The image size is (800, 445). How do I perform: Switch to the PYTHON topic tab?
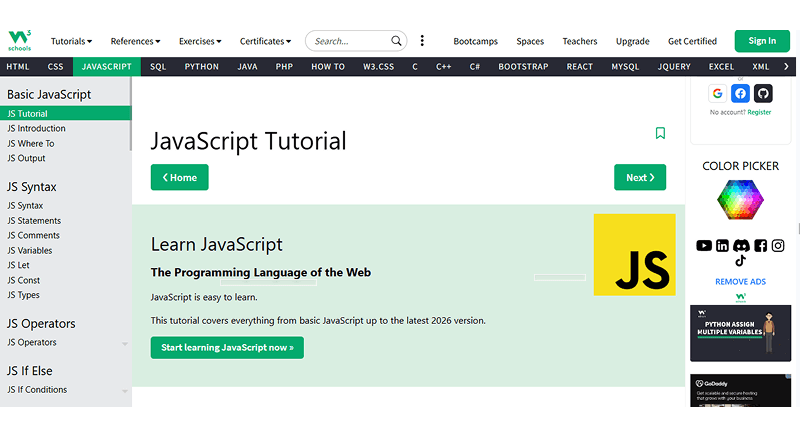201,66
